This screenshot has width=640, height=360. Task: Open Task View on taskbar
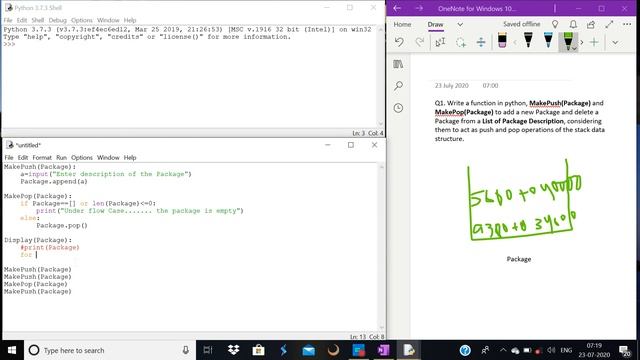pyautogui.click(x=208, y=350)
